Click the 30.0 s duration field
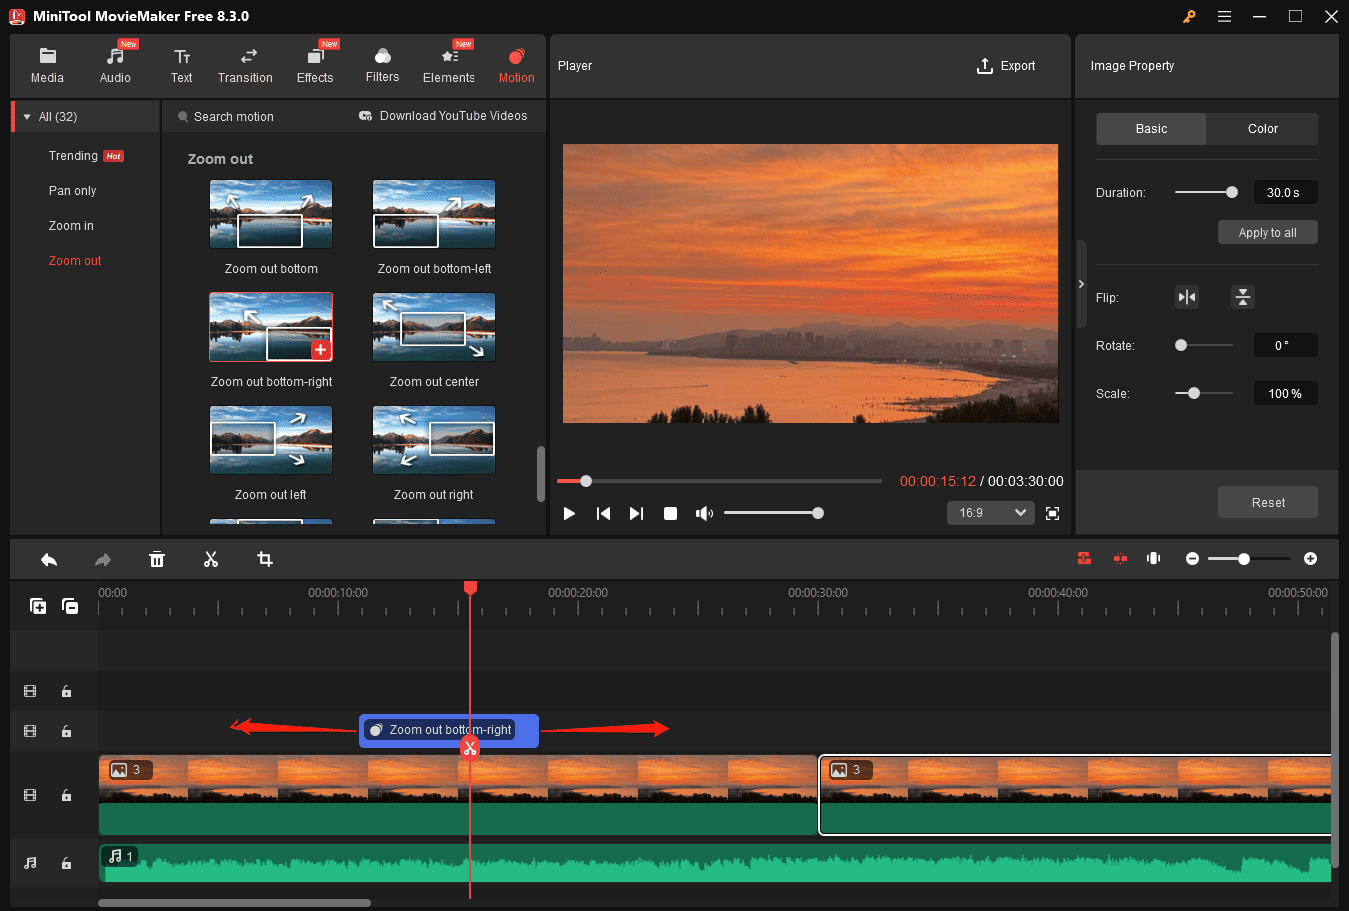This screenshot has width=1349, height=911. pos(1285,192)
